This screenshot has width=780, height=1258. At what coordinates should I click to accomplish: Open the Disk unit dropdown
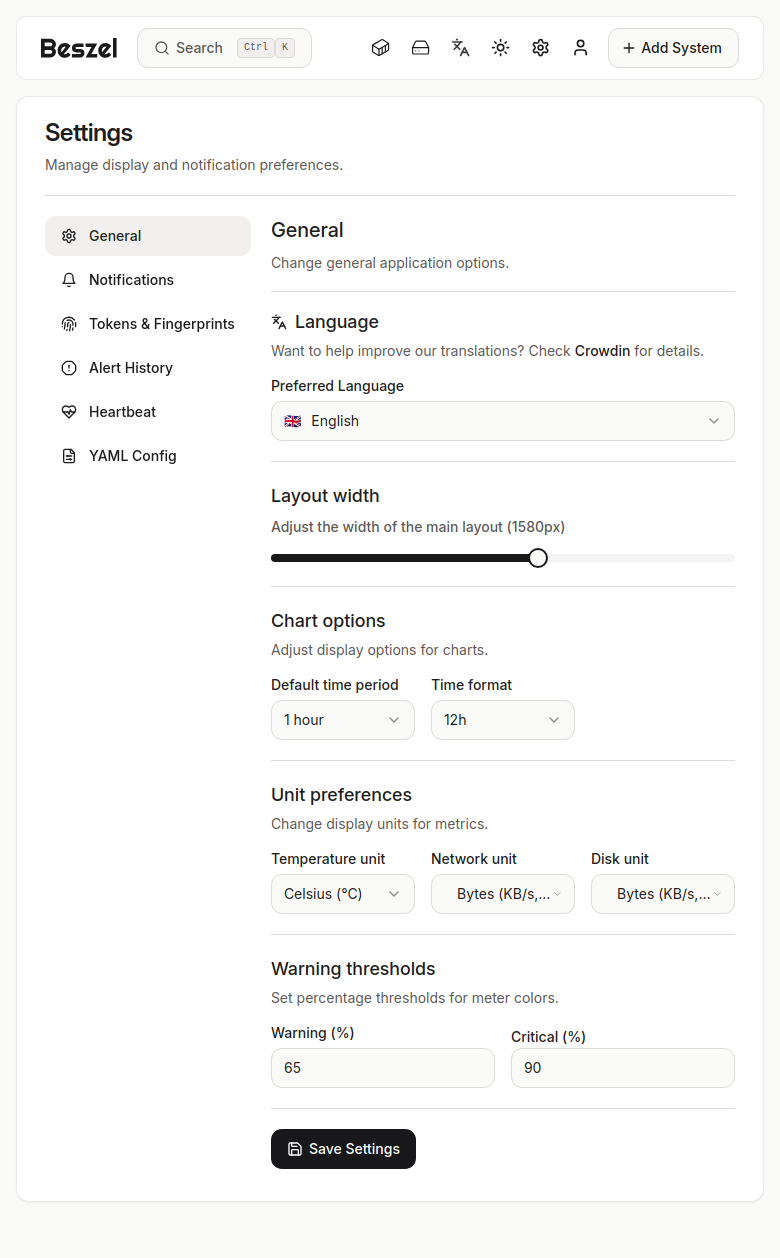click(x=663, y=894)
